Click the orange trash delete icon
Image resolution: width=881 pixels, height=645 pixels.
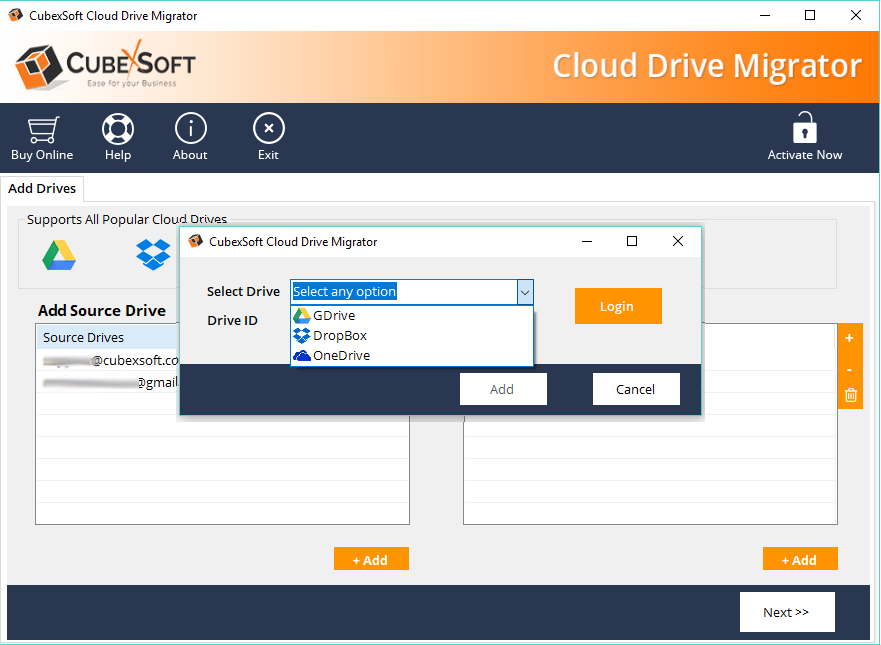(x=849, y=396)
